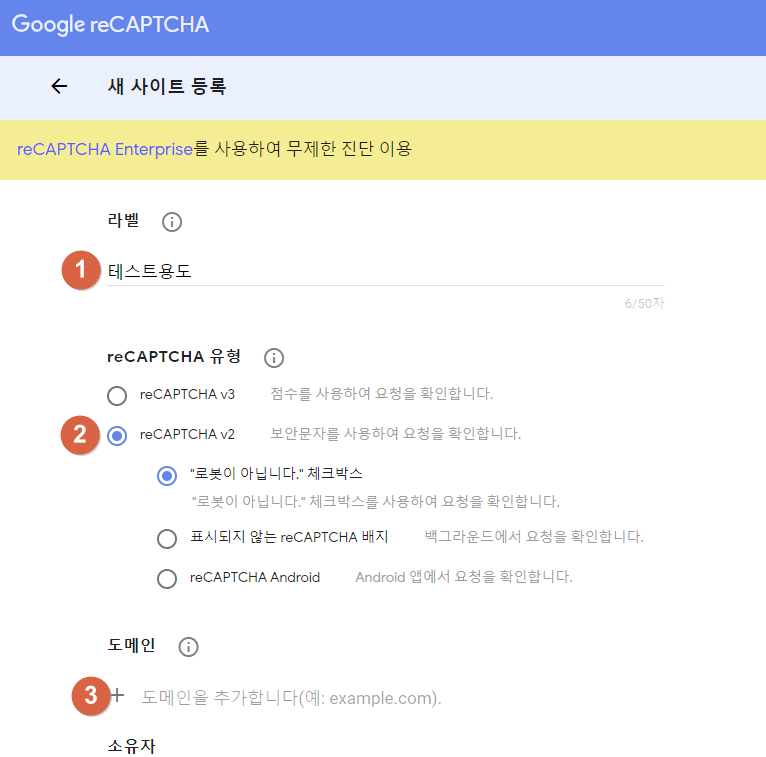The height and width of the screenshot is (757, 766).
Task: Open the info icon beside reCAPTCHA 유형
Action: tap(274, 357)
